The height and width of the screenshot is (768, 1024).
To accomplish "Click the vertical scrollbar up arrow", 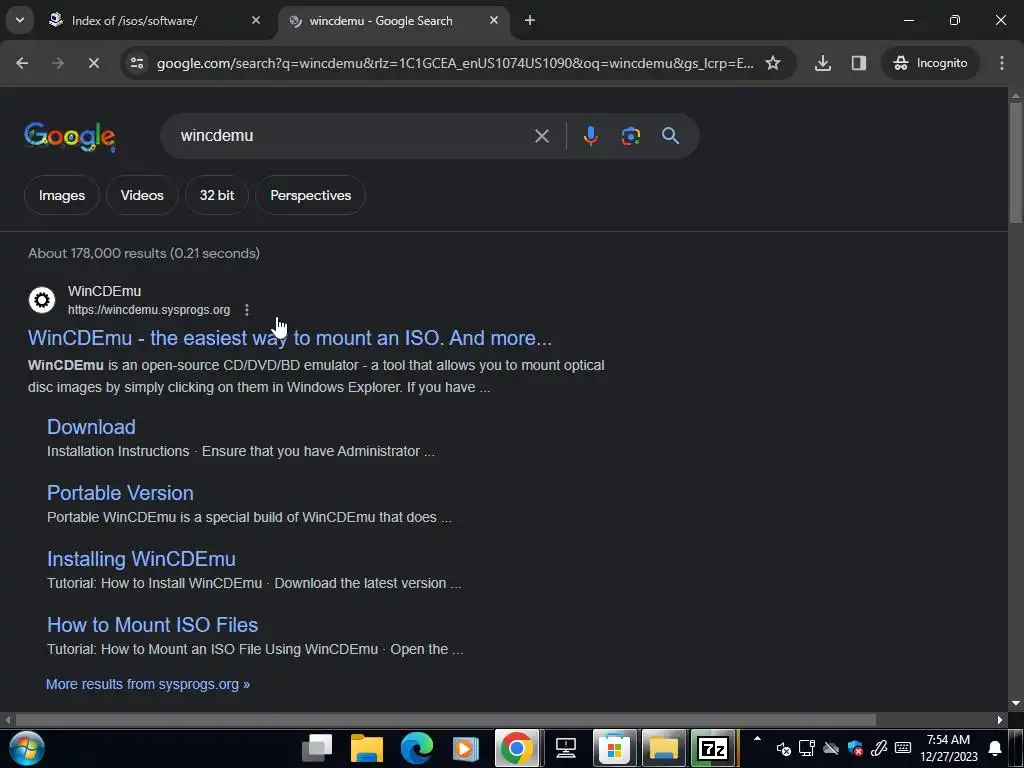I will (1016, 95).
